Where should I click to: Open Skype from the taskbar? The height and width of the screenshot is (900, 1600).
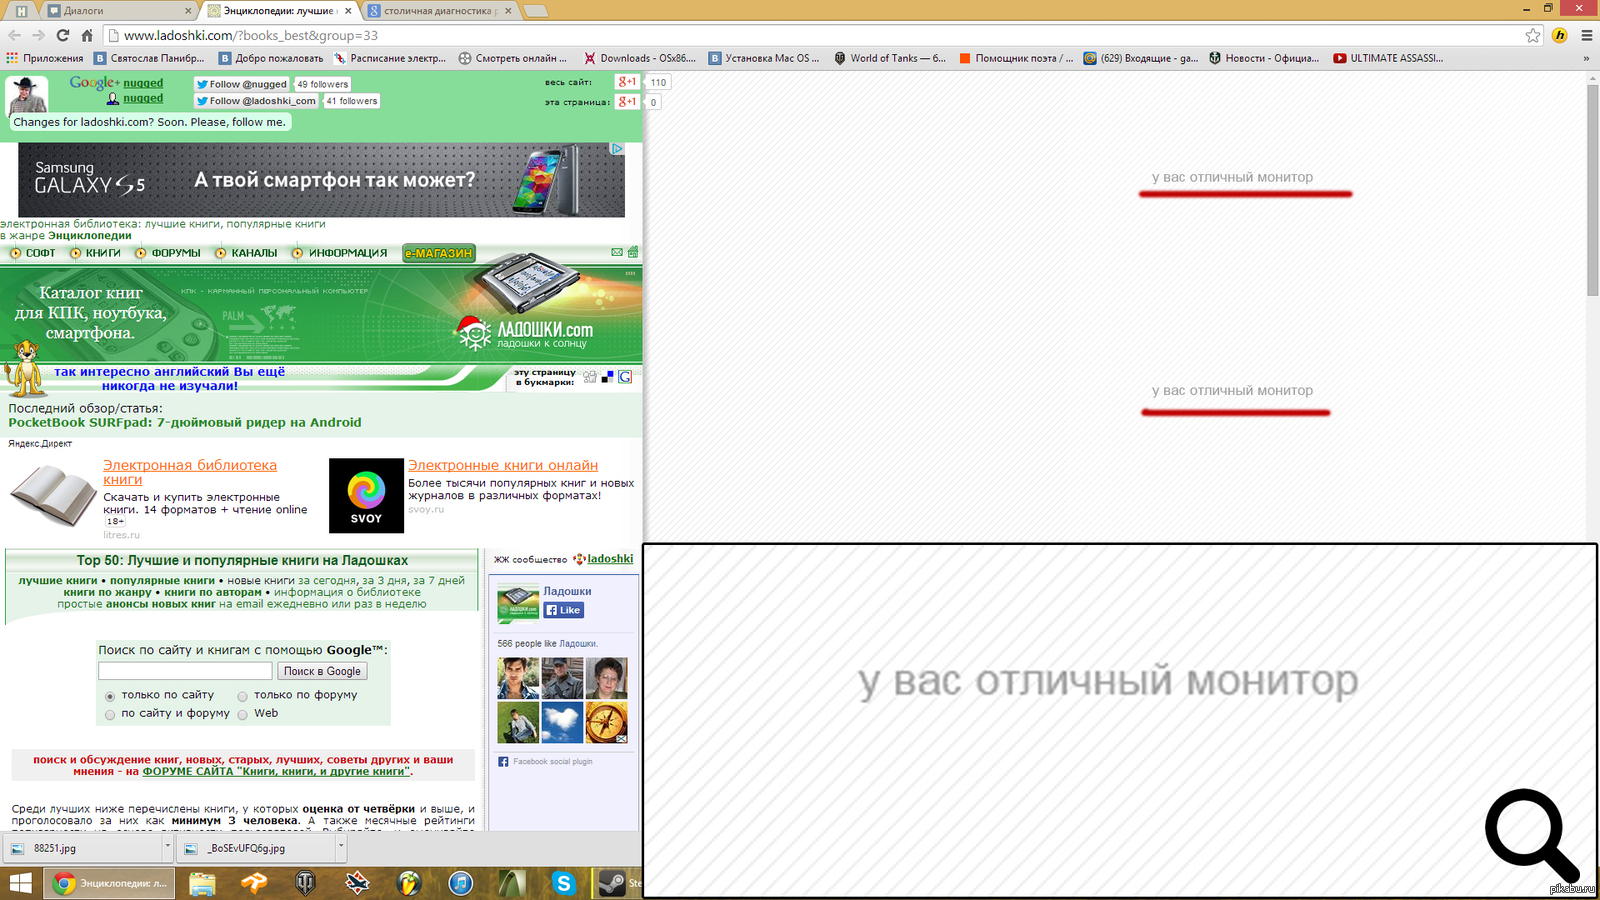pyautogui.click(x=564, y=883)
